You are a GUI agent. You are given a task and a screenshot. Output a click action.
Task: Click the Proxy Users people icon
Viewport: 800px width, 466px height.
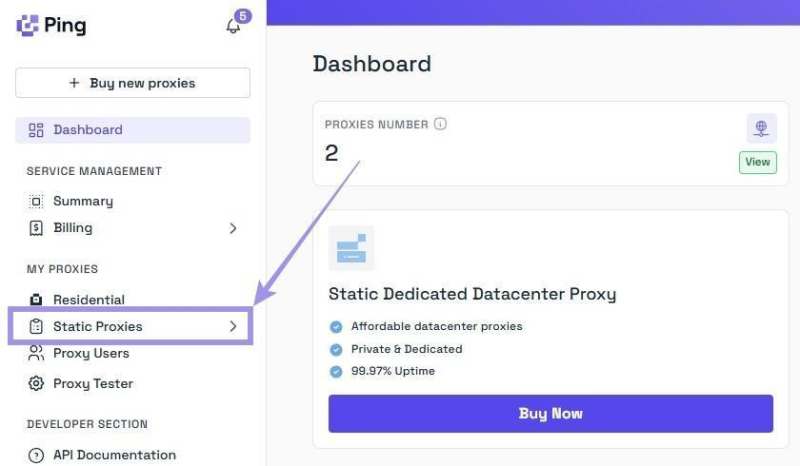coord(36,353)
